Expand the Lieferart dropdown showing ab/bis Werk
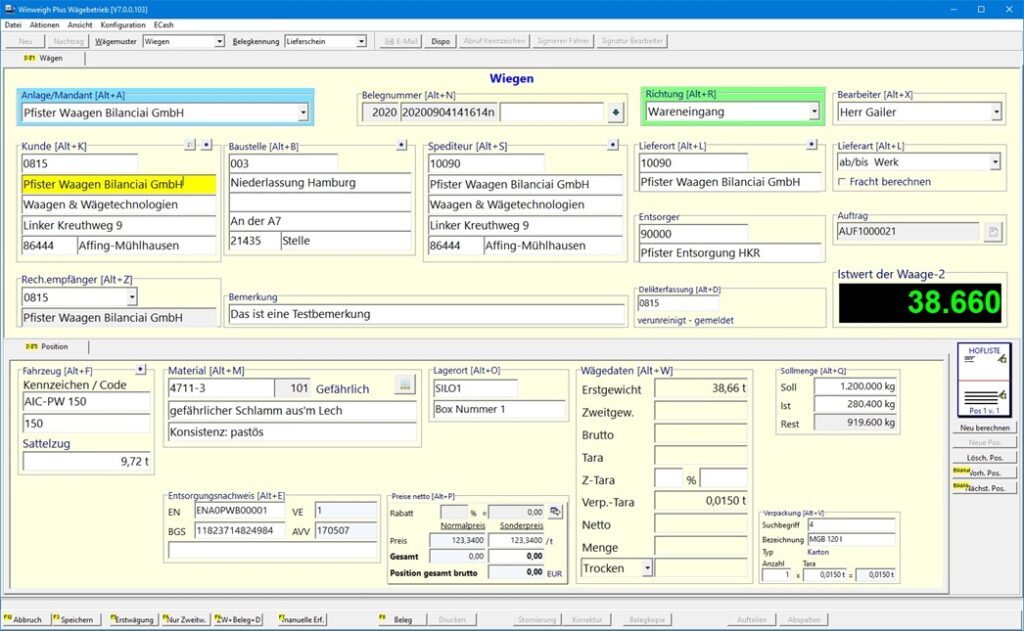This screenshot has height=631, width=1024. click(995, 162)
